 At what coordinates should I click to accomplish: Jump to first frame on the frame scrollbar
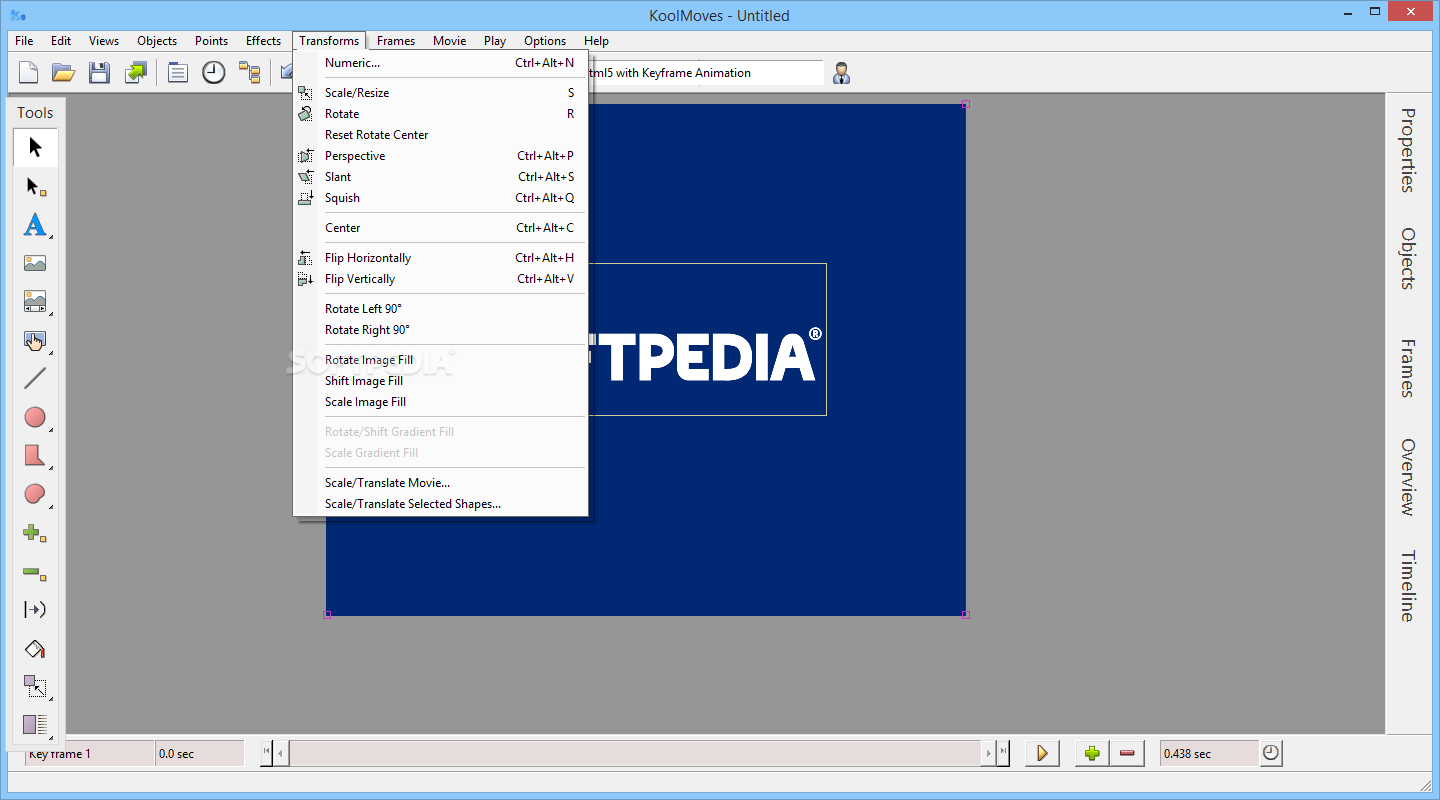266,753
